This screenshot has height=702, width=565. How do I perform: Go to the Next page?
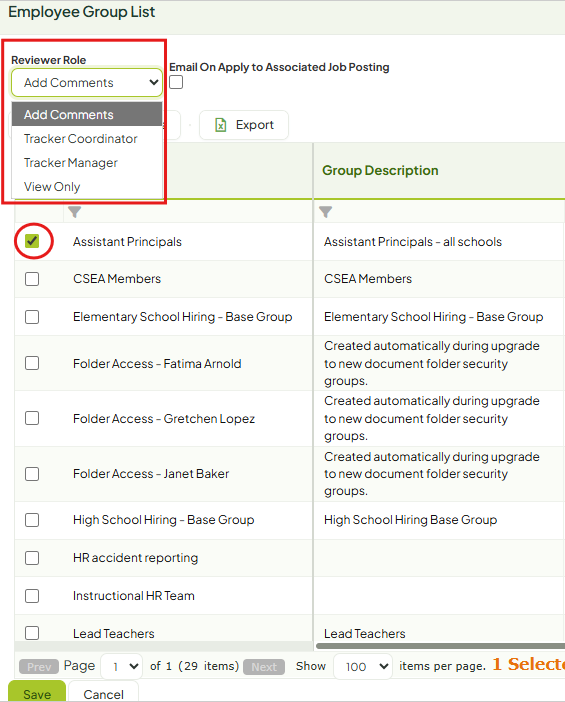(x=264, y=667)
